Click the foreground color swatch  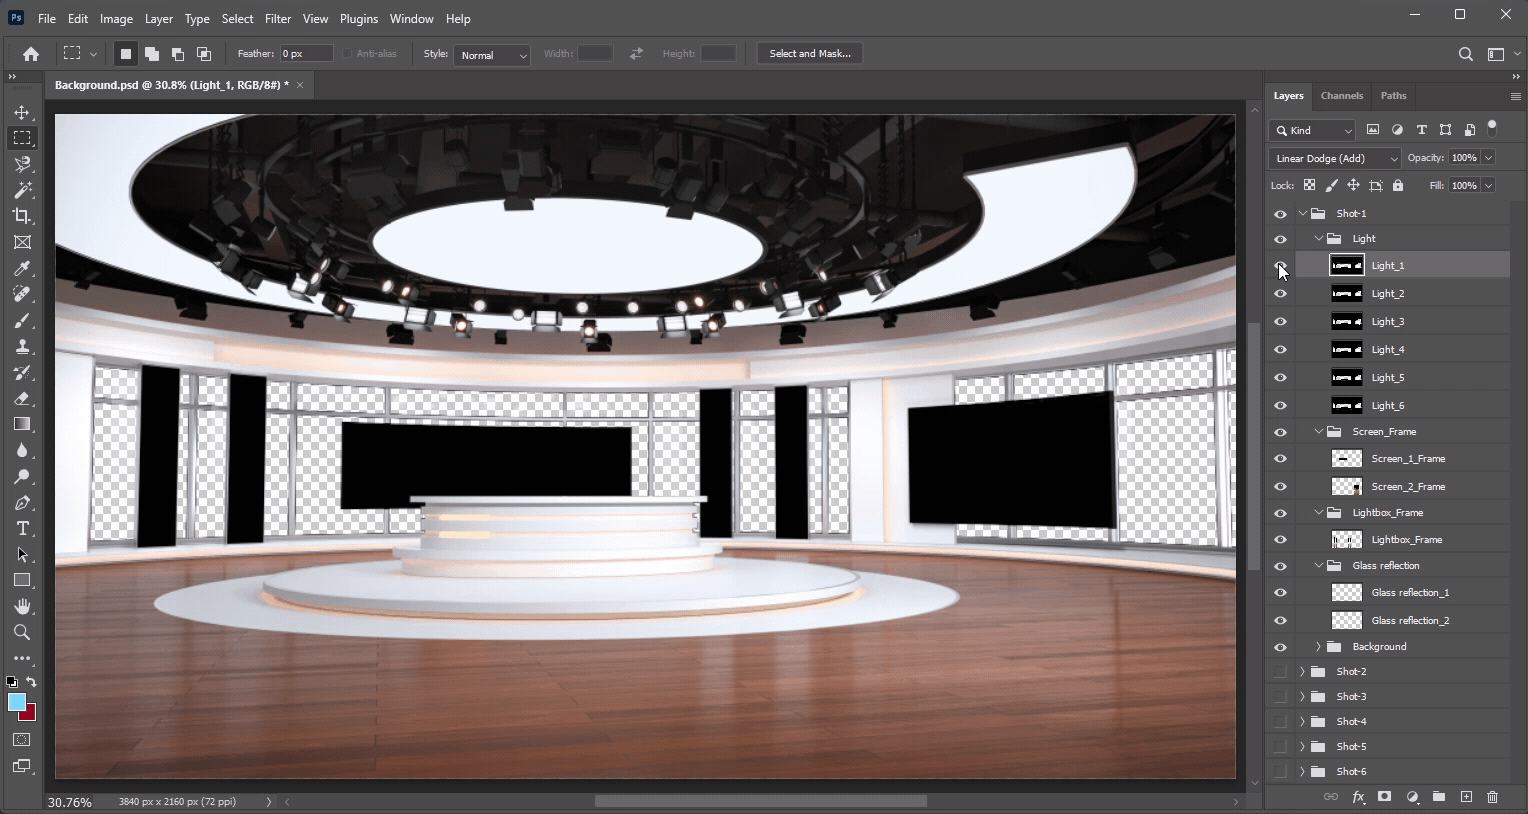point(17,703)
